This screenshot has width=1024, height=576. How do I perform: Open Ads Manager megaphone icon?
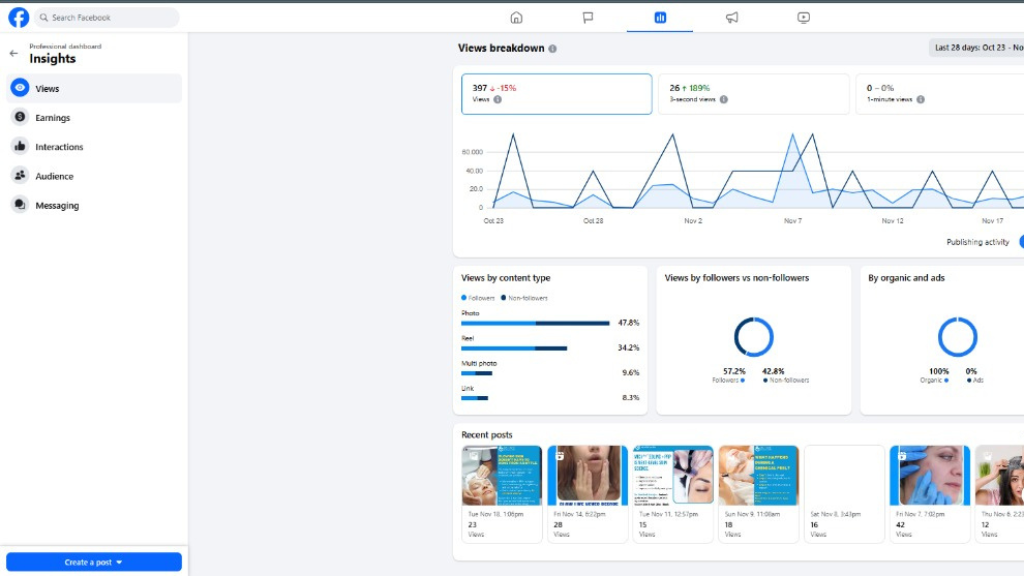732,17
